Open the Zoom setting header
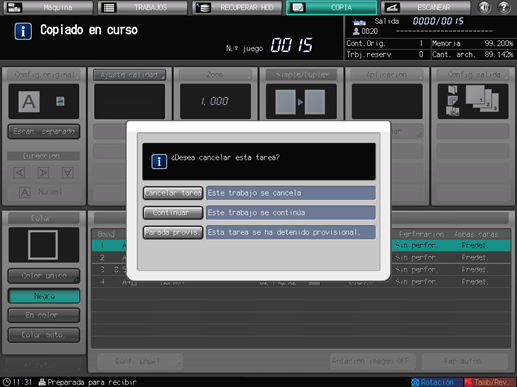Viewport: 517px width, 387px height. coord(215,75)
